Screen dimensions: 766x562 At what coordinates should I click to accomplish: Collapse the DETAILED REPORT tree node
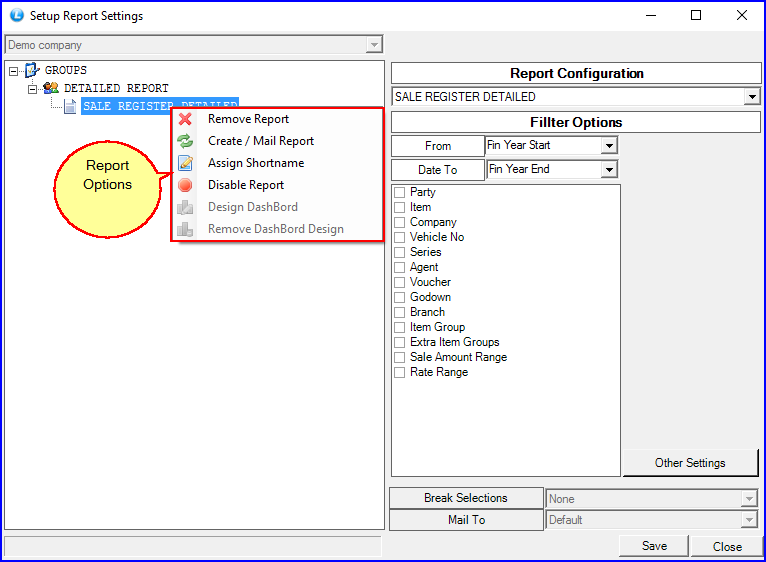[32, 89]
